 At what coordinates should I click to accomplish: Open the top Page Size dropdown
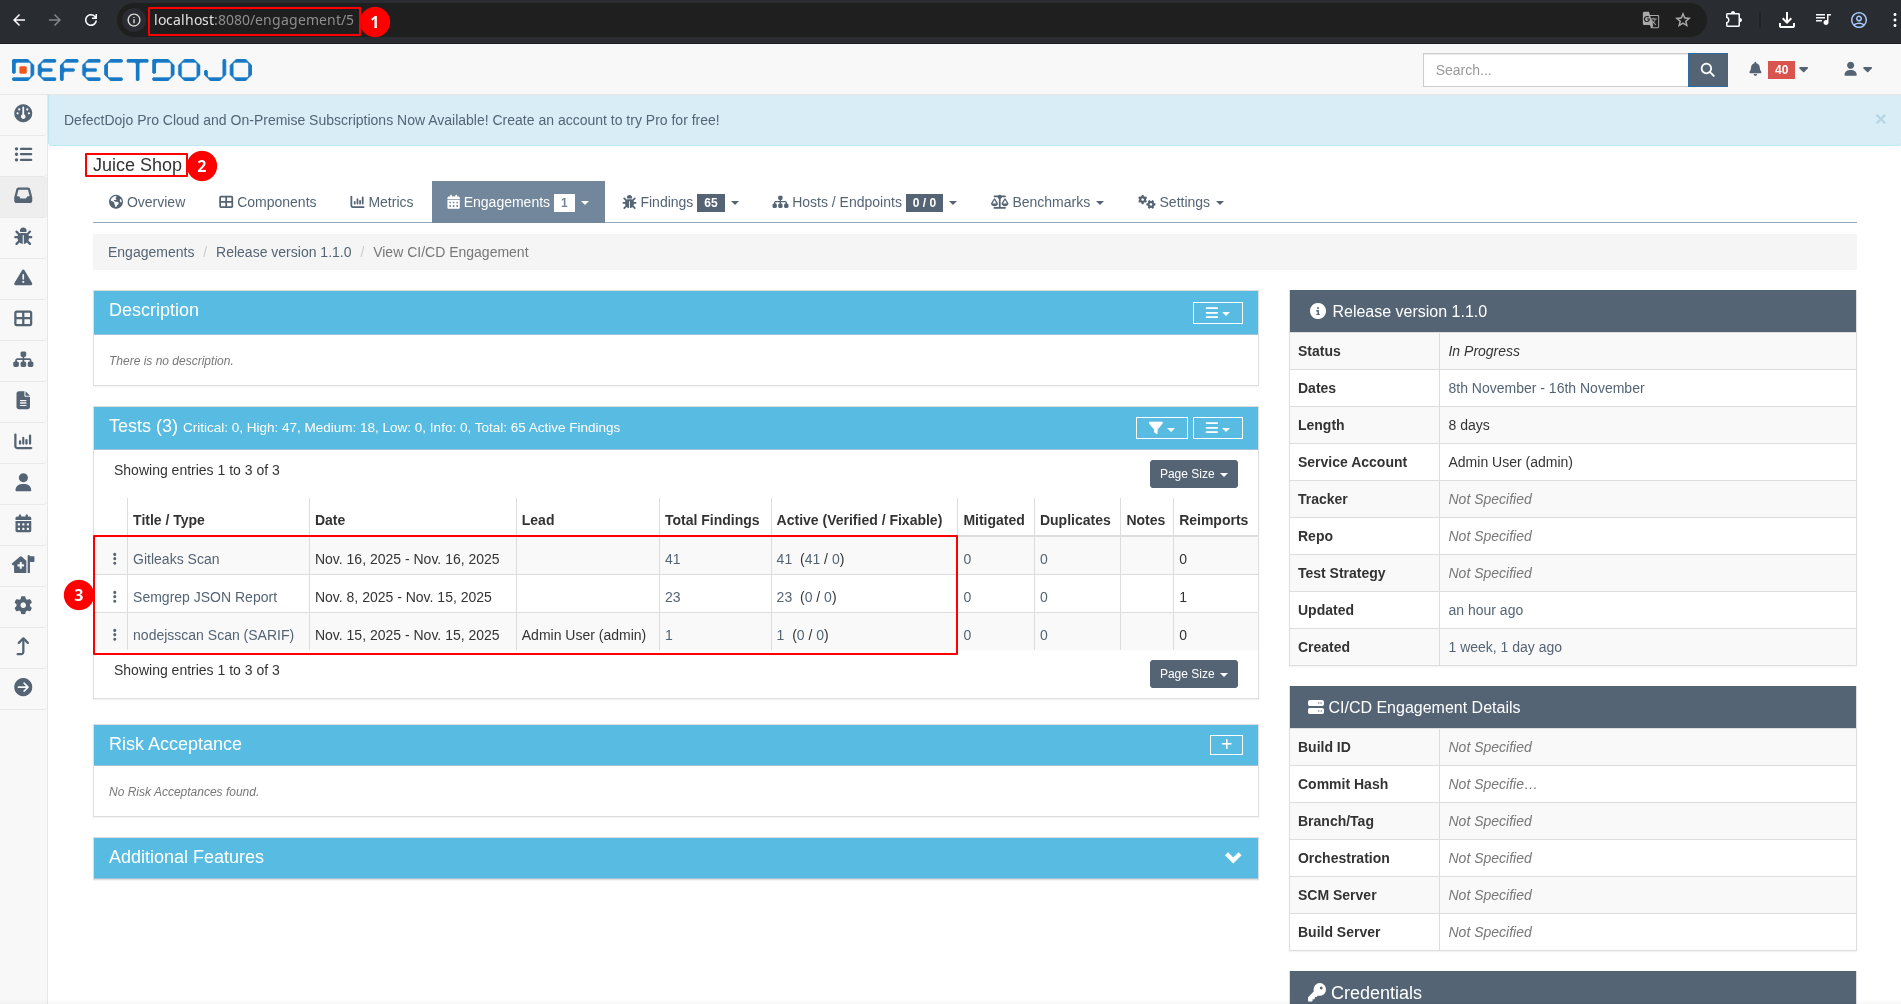[1193, 474]
